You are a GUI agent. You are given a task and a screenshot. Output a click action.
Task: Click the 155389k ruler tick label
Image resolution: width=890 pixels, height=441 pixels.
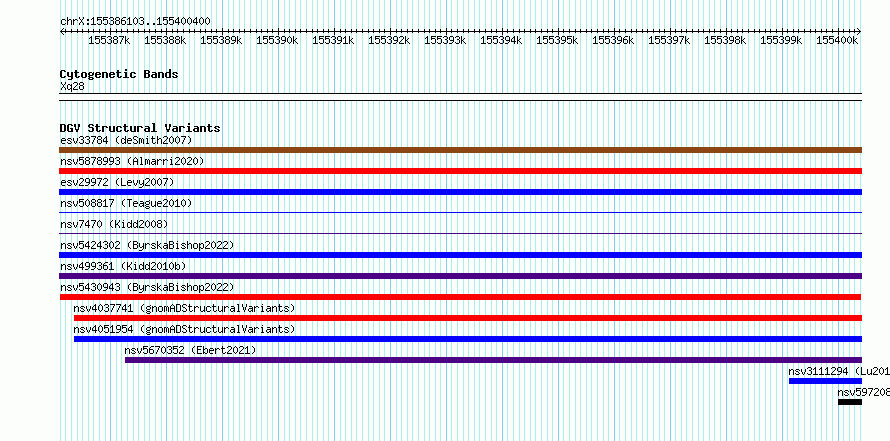[x=221, y=40]
